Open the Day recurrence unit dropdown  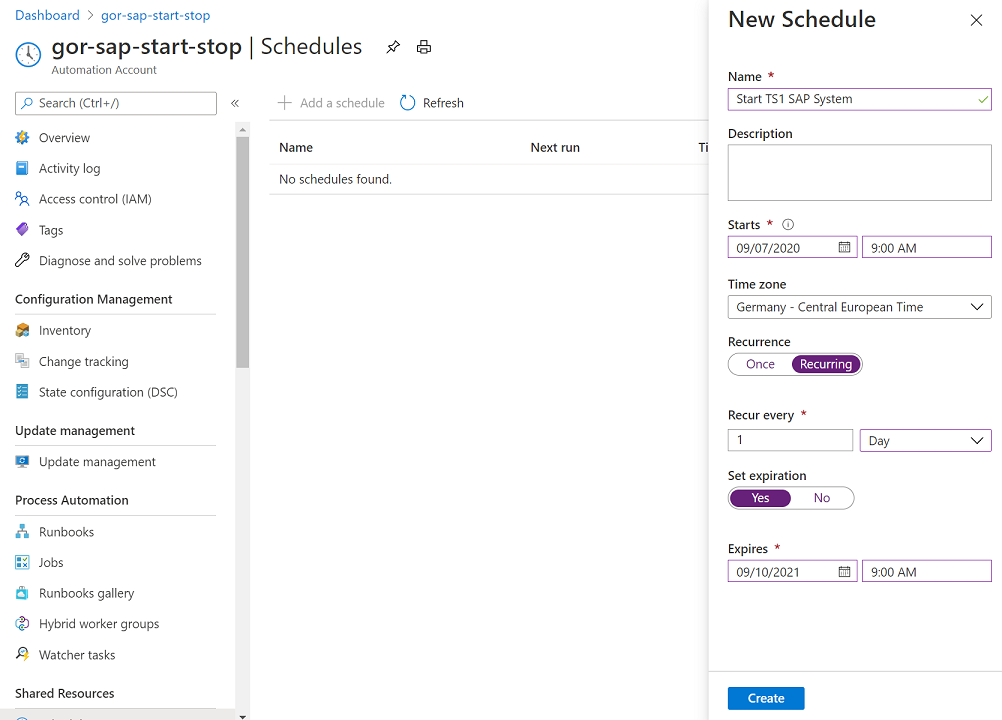[925, 441]
